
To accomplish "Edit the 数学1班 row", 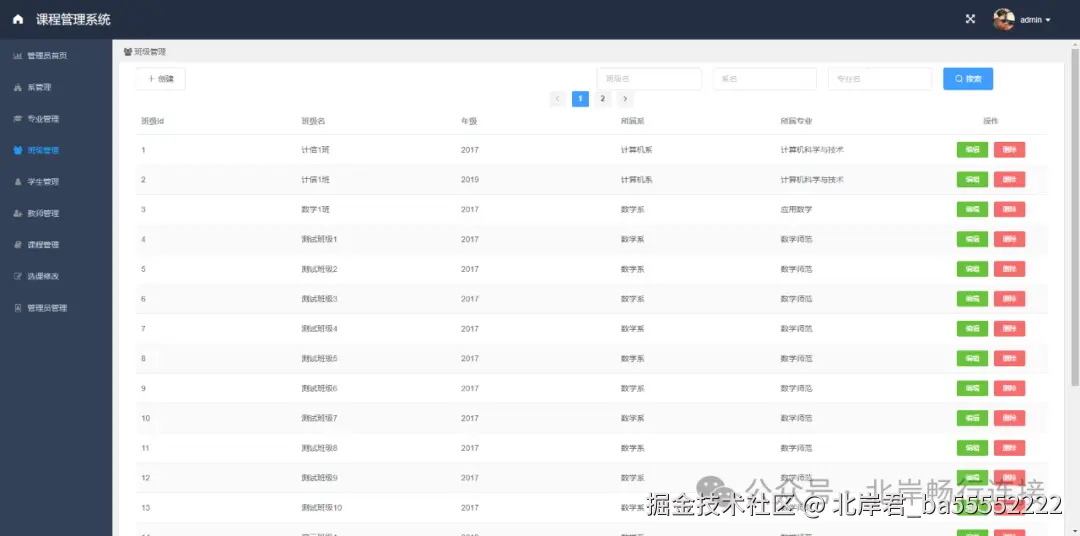I will (x=972, y=209).
